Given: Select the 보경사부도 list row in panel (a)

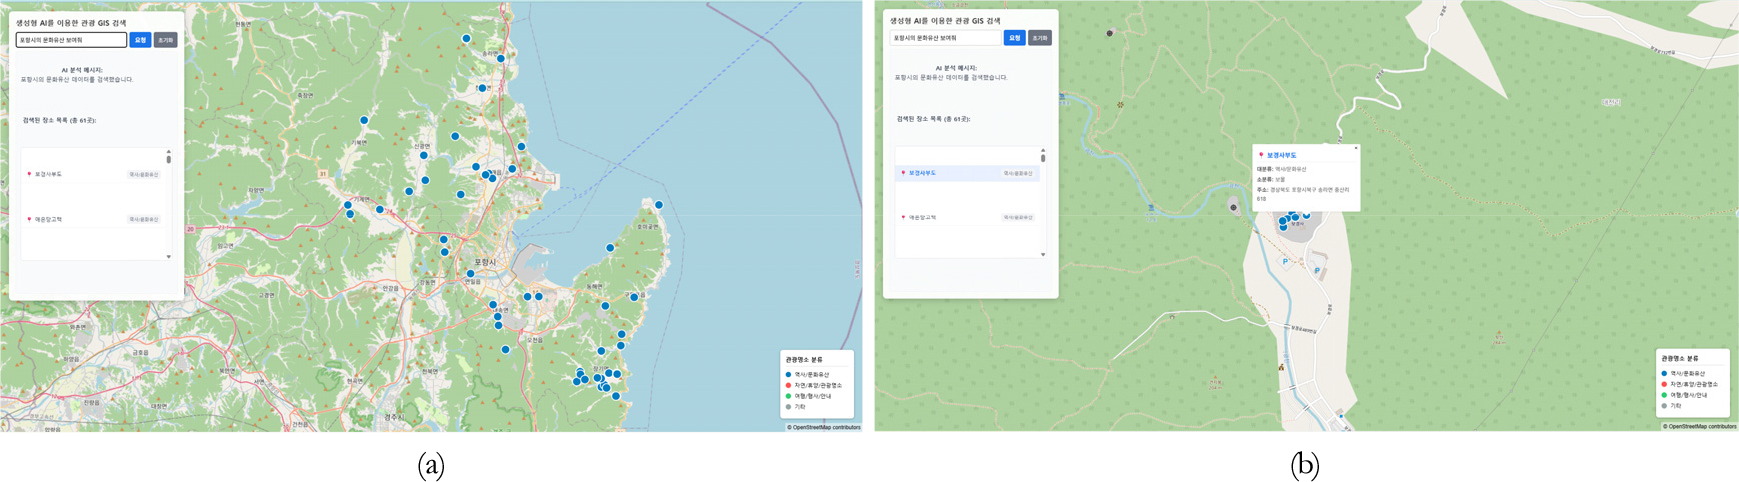Looking at the screenshot, I should [93, 174].
